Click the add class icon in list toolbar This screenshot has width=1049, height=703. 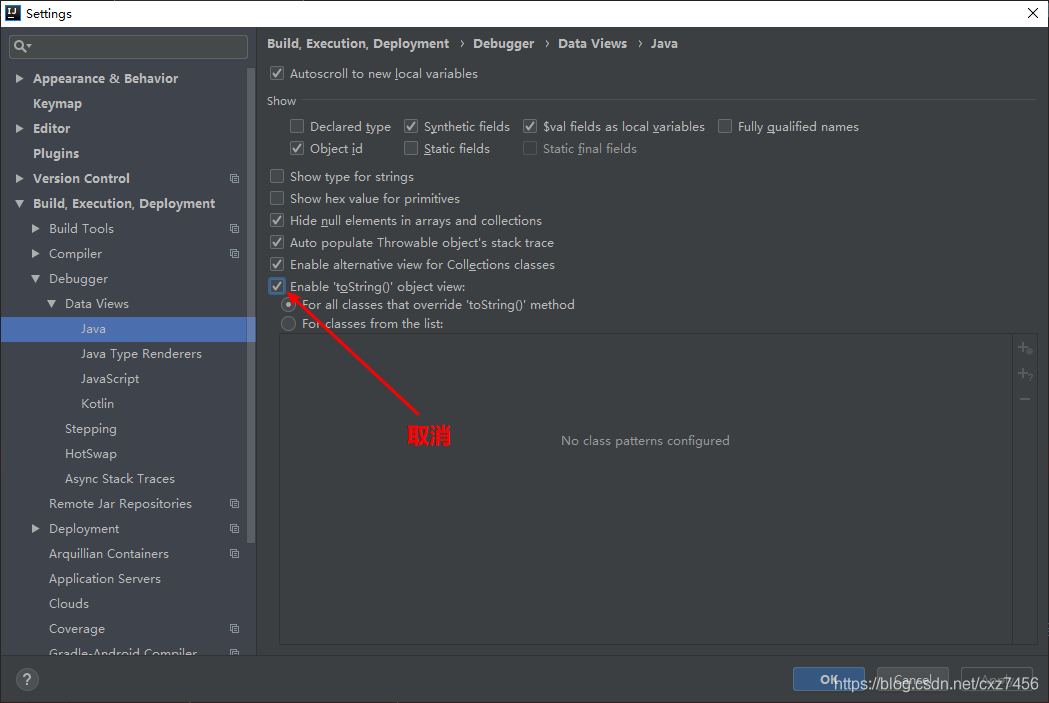pyautogui.click(x=1025, y=348)
